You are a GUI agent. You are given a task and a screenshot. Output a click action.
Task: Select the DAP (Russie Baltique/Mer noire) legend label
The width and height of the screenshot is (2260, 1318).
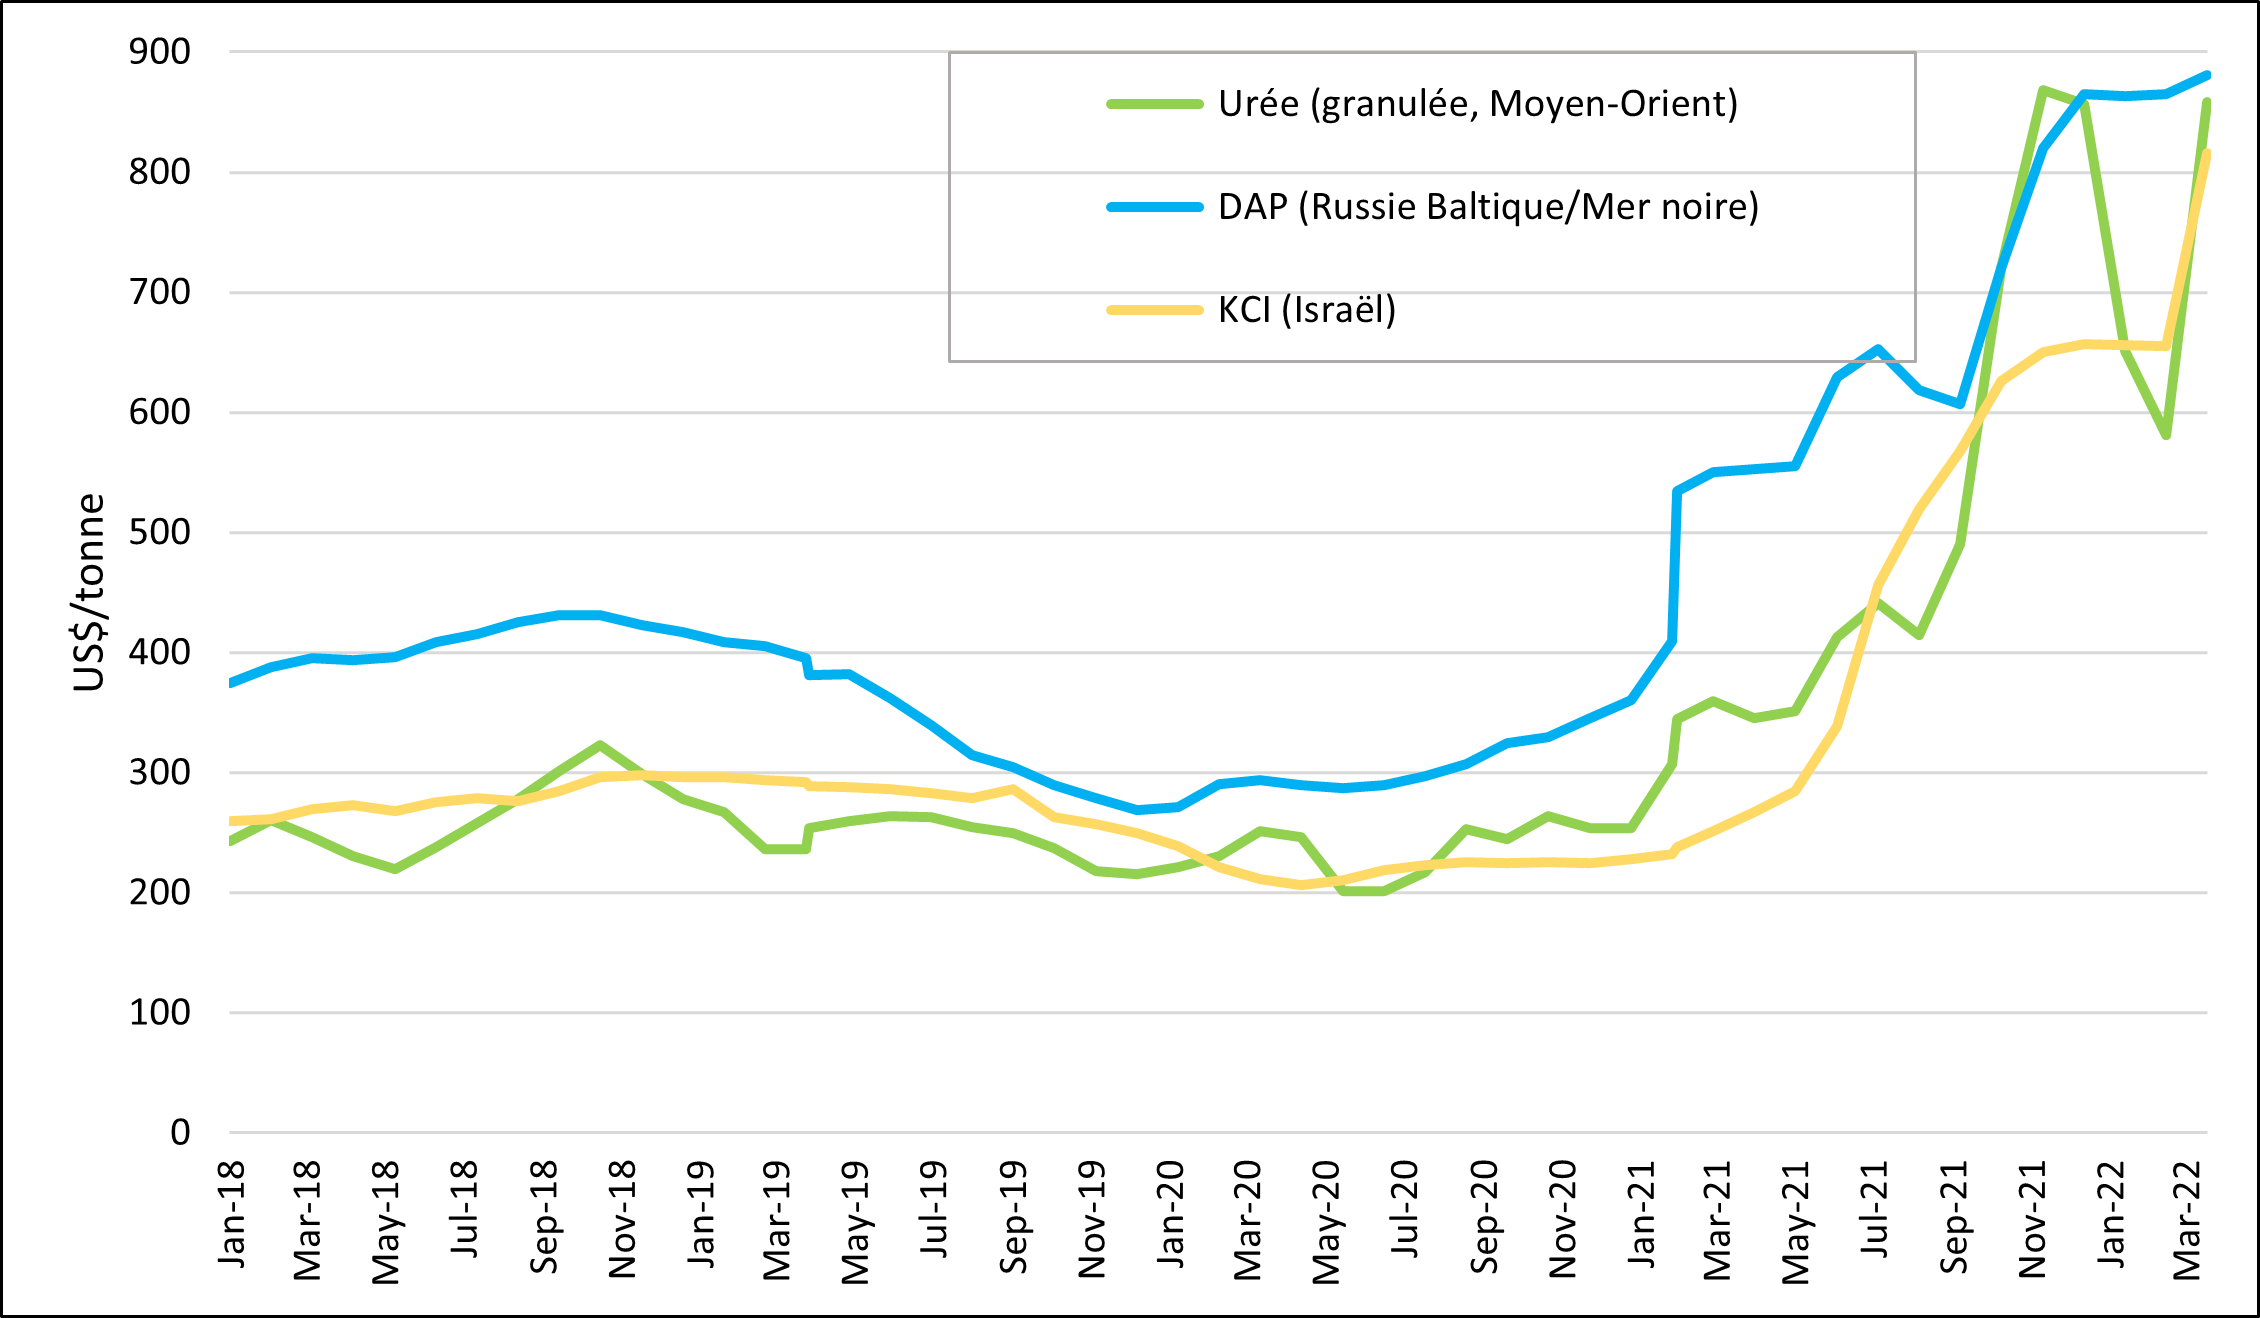coord(1488,207)
